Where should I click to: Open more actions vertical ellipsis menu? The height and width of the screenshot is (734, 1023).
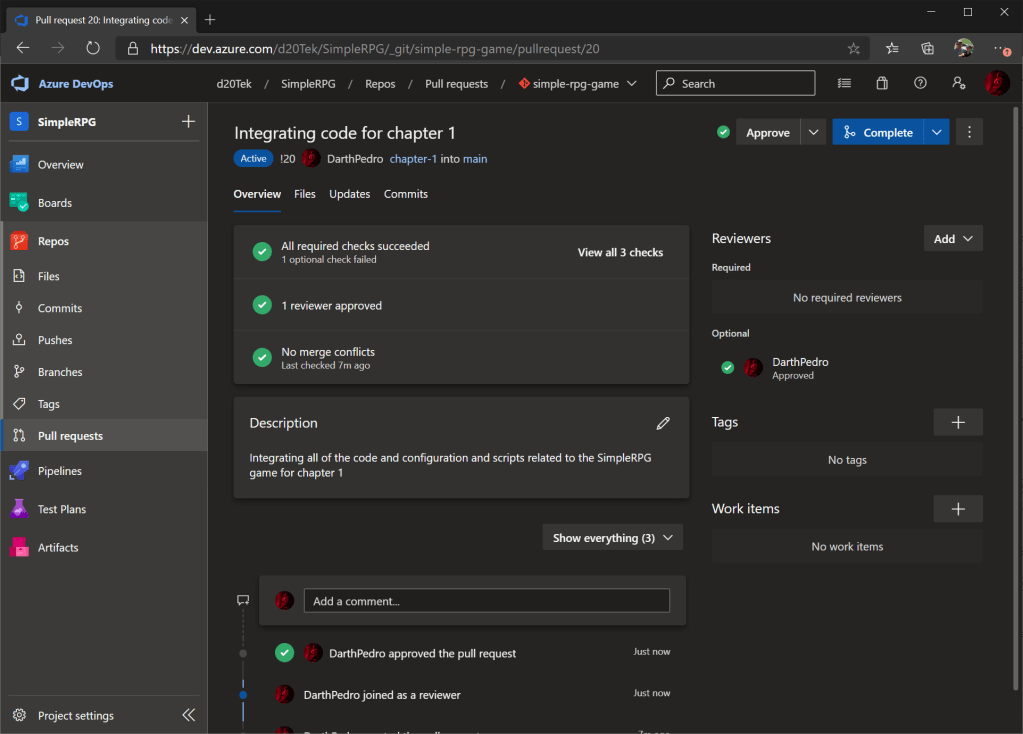969,132
